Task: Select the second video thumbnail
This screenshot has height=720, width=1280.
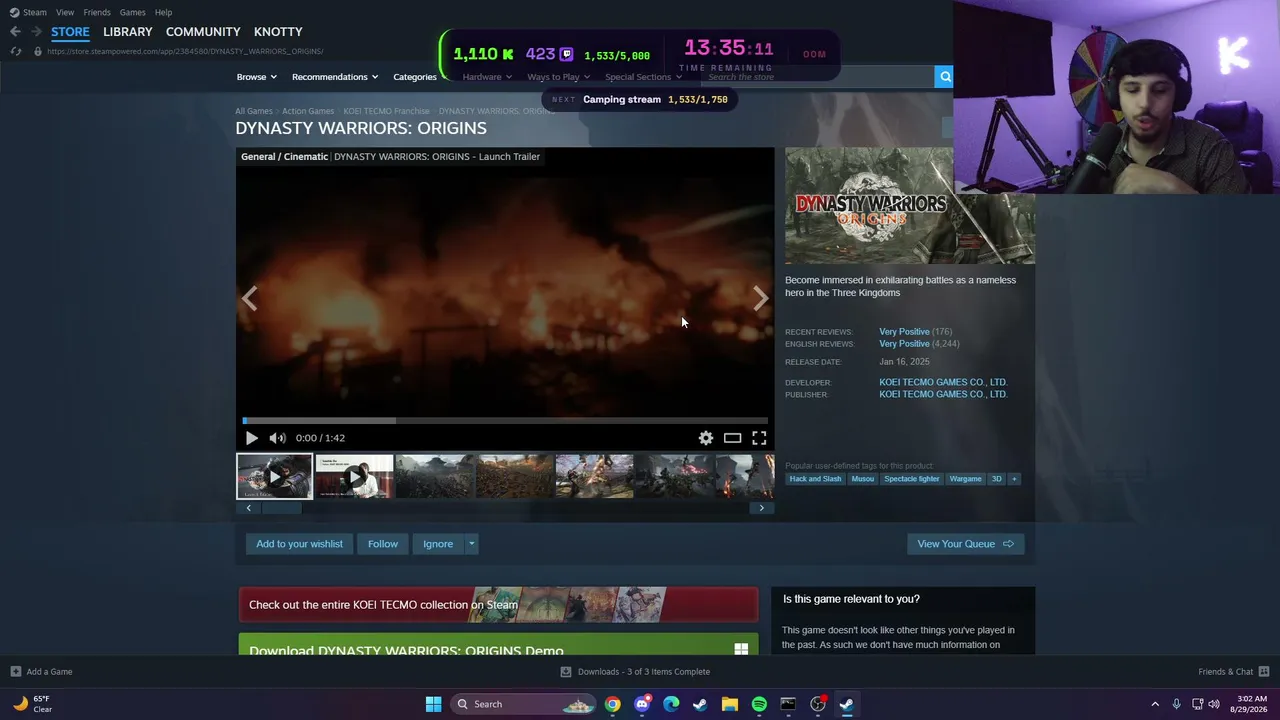Action: pos(354,477)
